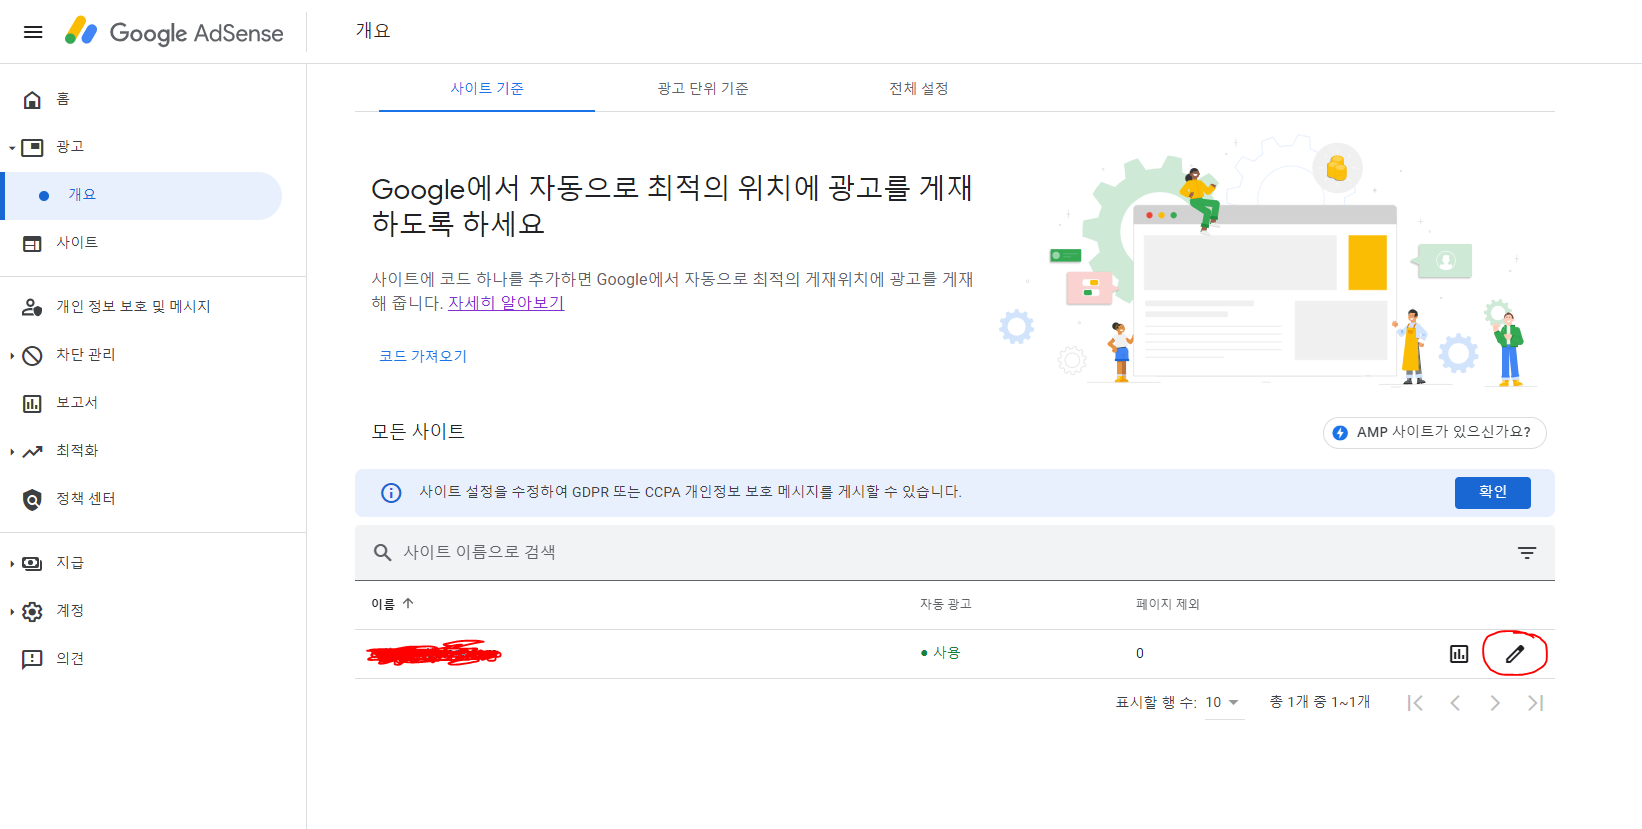Click the 계정 gear icon
The height and width of the screenshot is (829, 1642).
(32, 611)
